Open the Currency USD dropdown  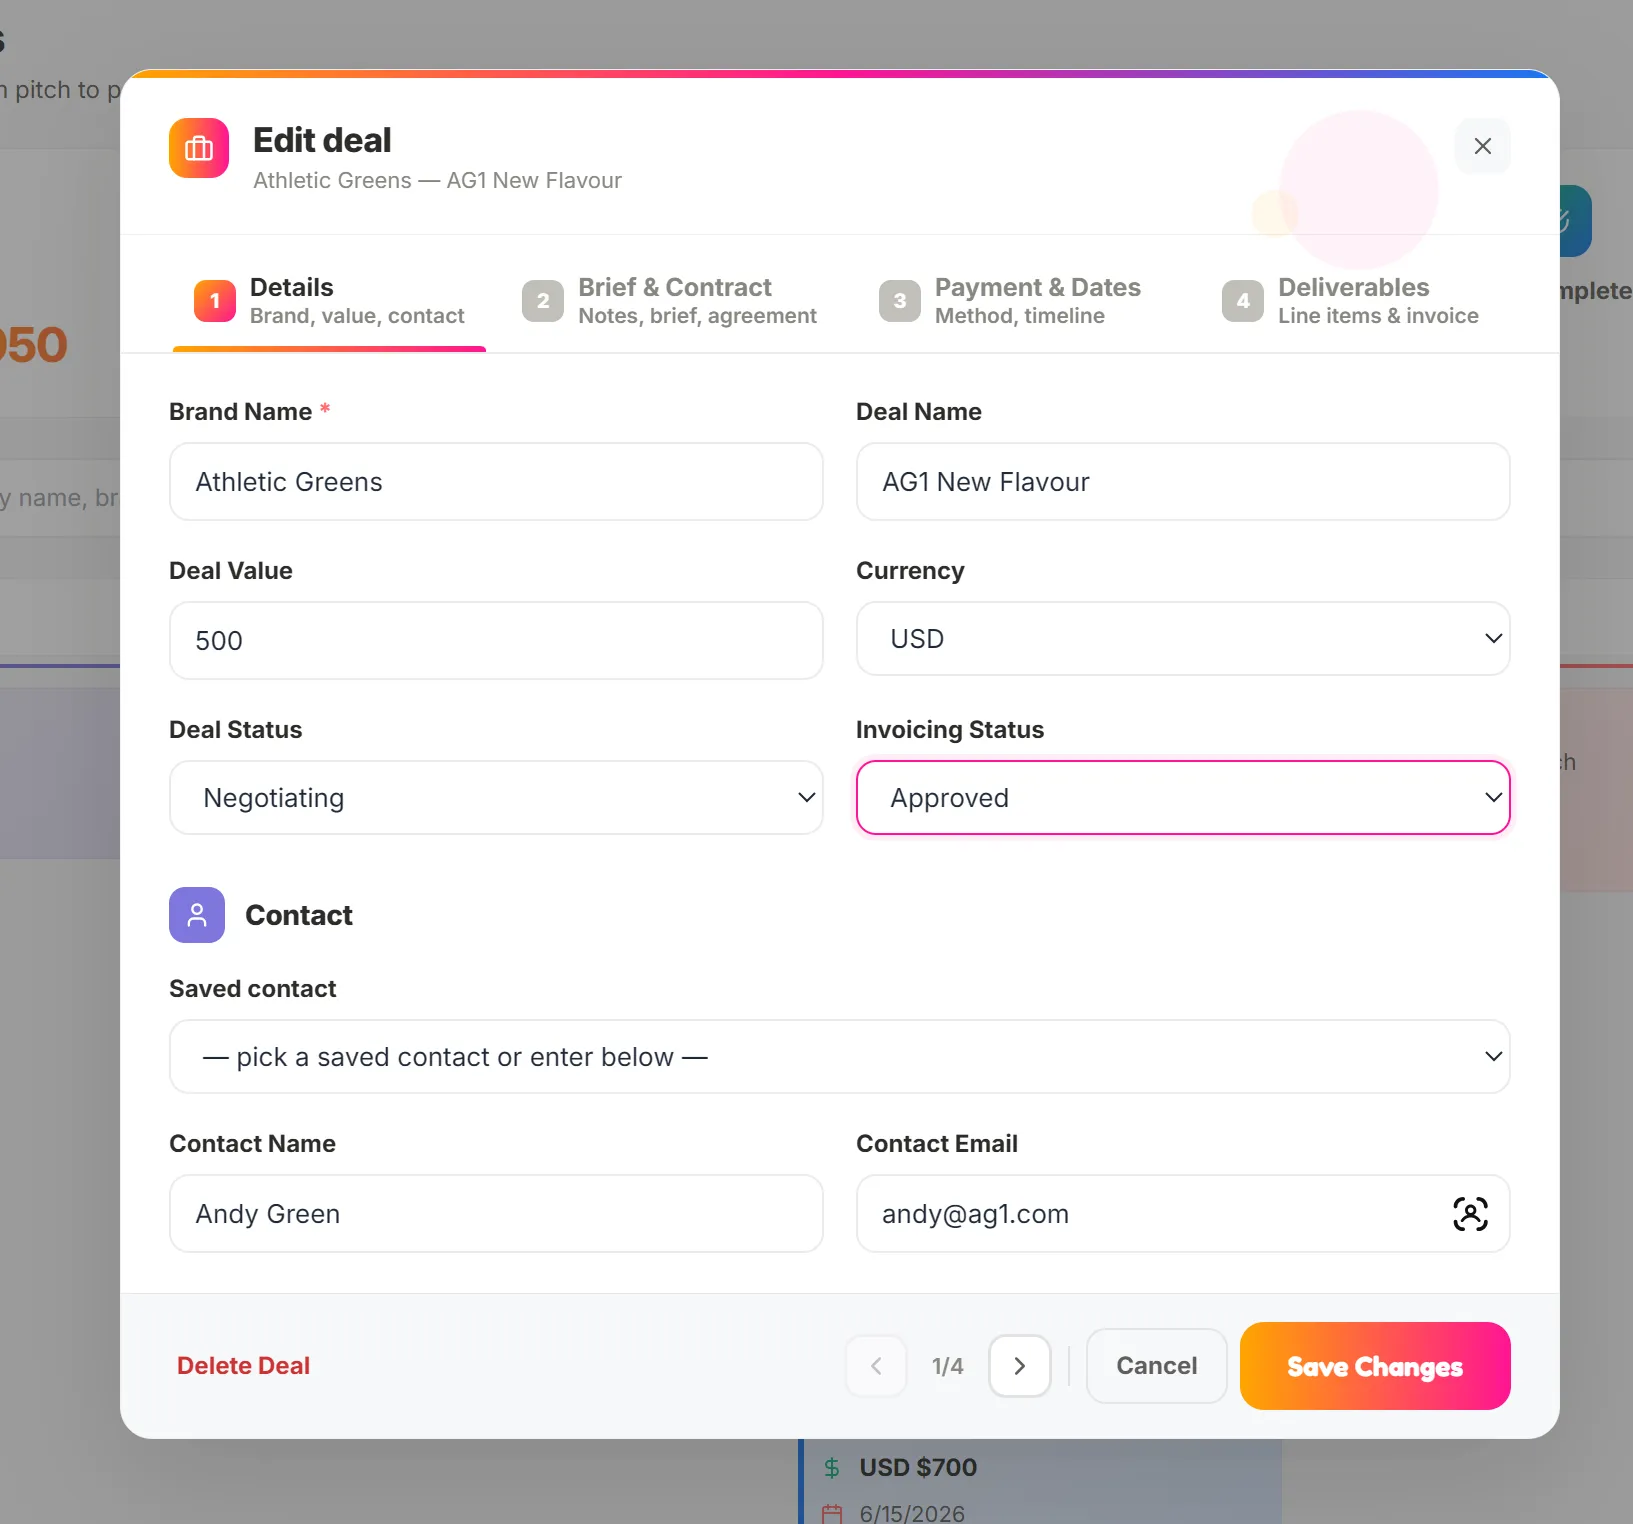pyautogui.click(x=1183, y=639)
